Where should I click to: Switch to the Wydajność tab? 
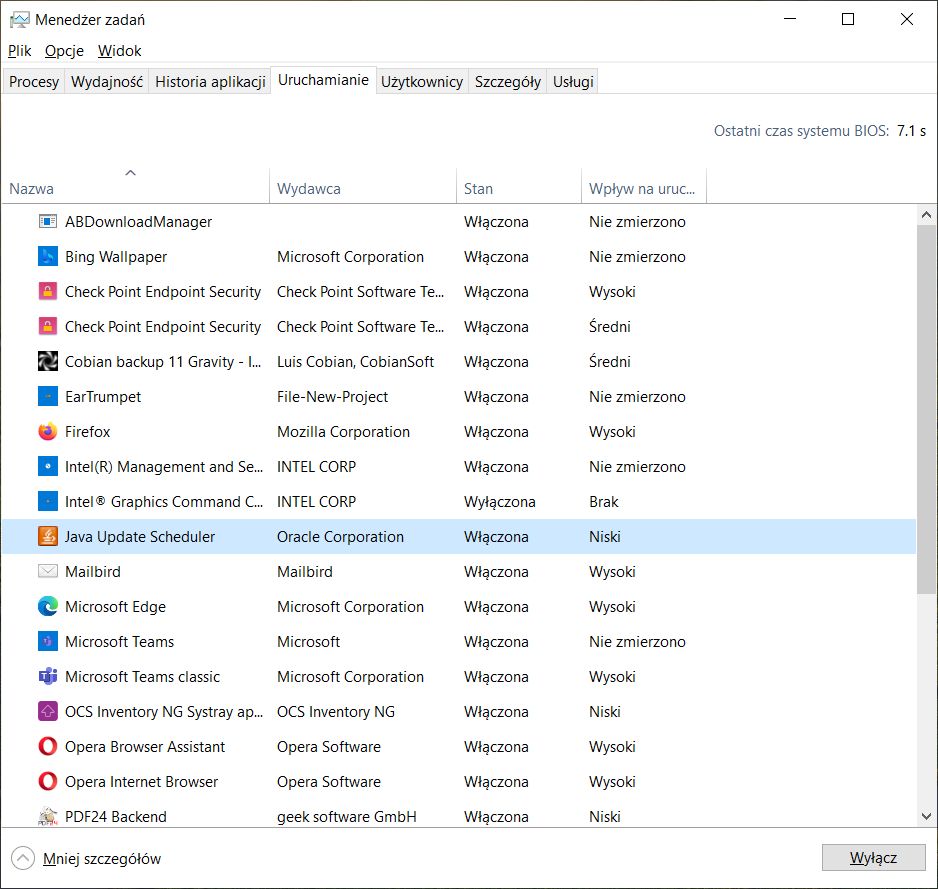tap(107, 82)
